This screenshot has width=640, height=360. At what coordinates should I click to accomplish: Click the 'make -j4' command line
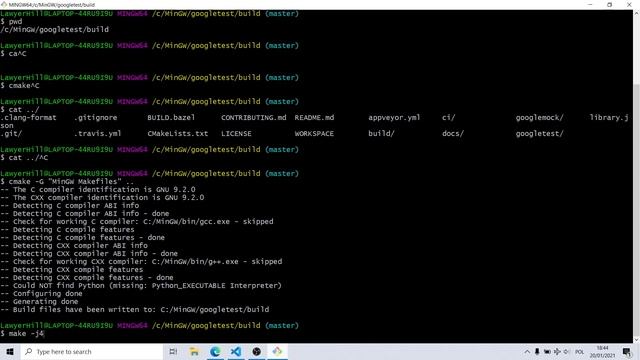[22, 333]
